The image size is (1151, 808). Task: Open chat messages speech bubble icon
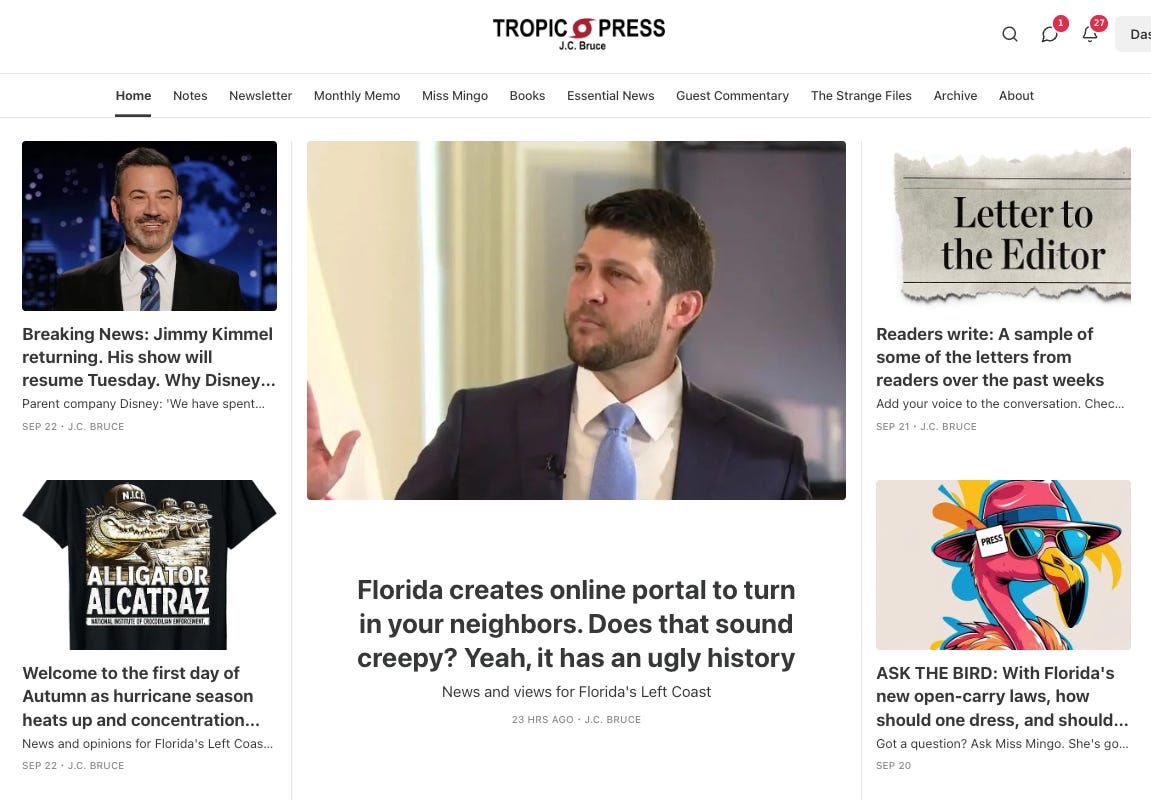coord(1050,34)
